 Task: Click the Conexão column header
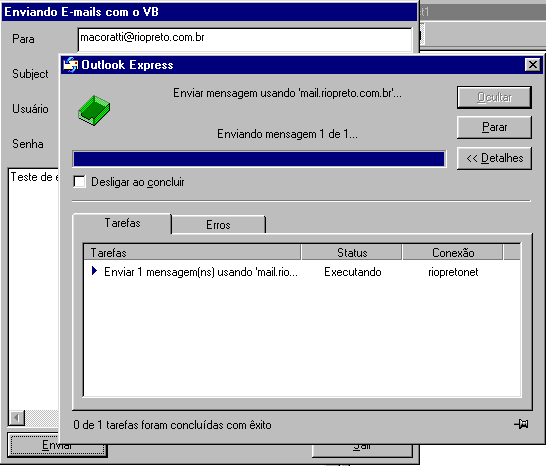click(x=453, y=253)
